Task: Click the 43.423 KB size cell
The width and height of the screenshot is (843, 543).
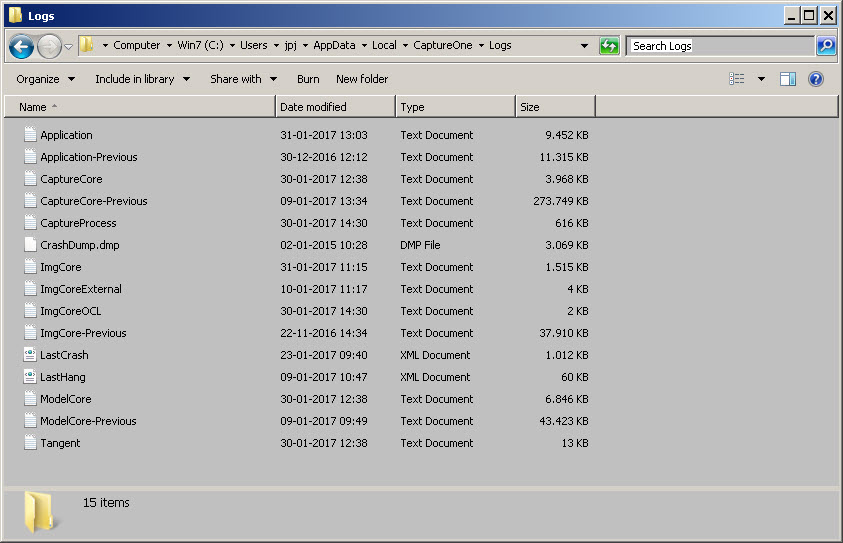Action: tap(564, 421)
